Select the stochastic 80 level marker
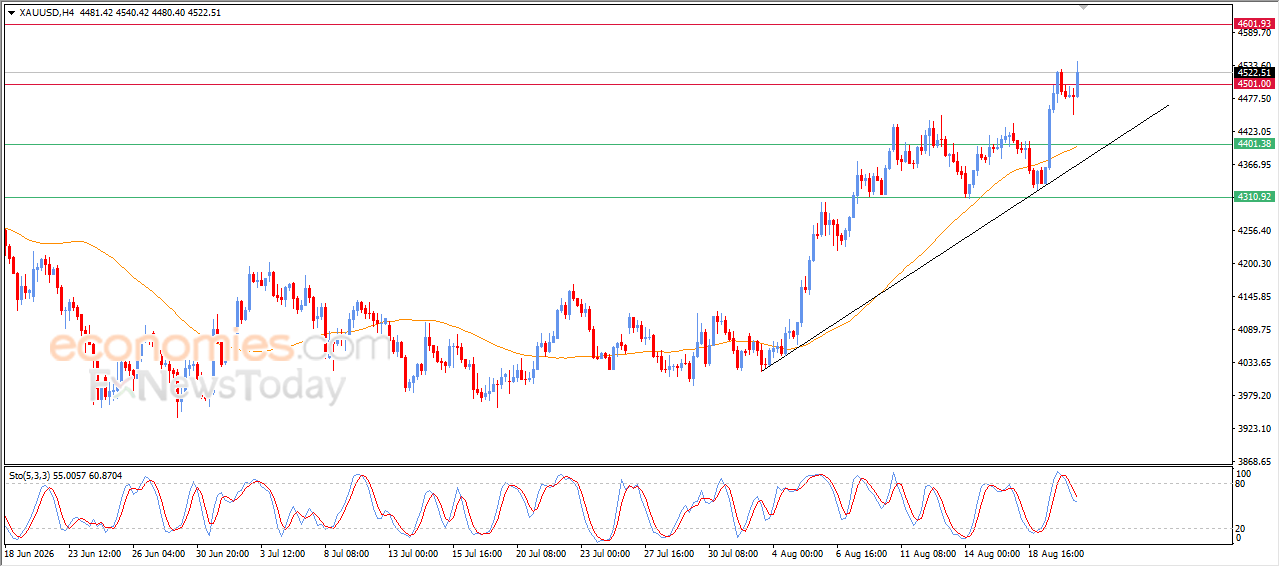This screenshot has height=567, width=1280. pos(1242,484)
